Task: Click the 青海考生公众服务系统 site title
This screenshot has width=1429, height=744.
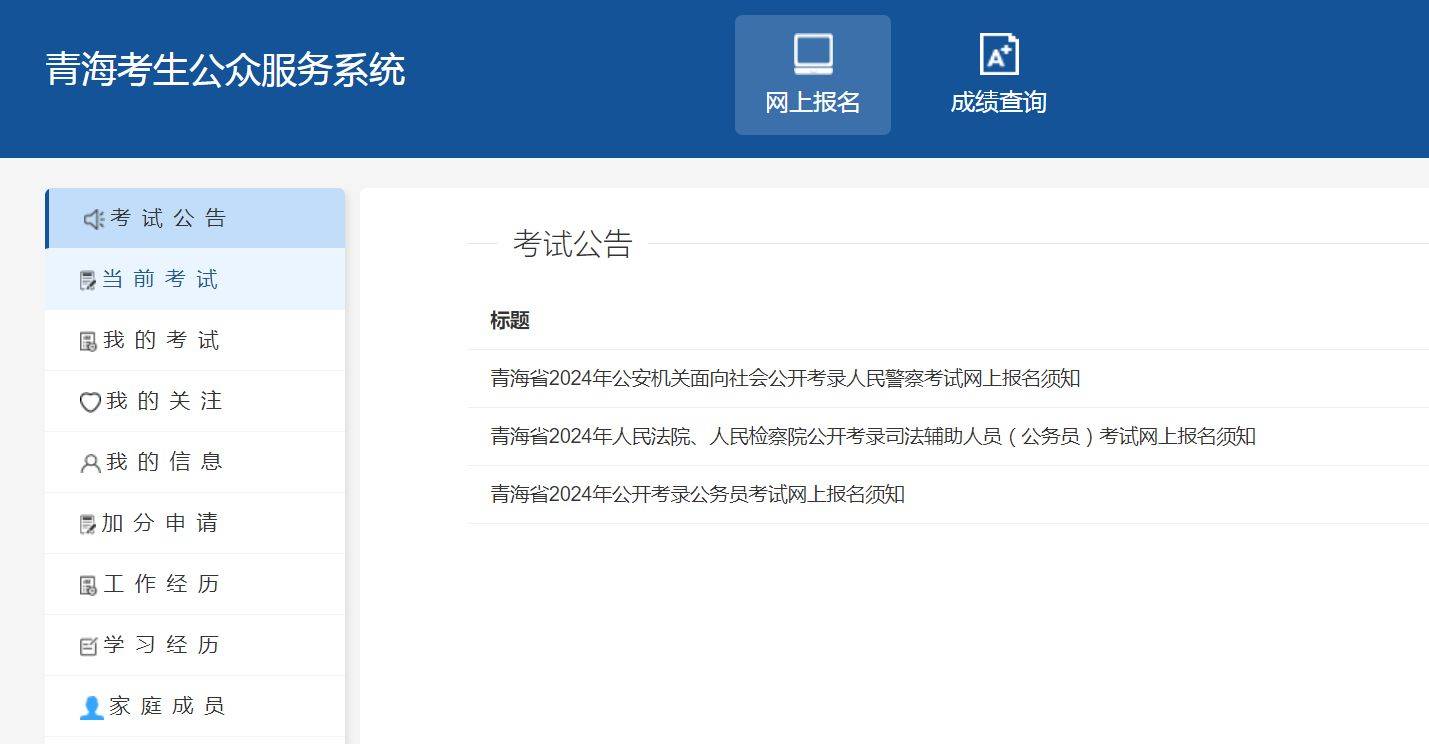Action: [225, 70]
